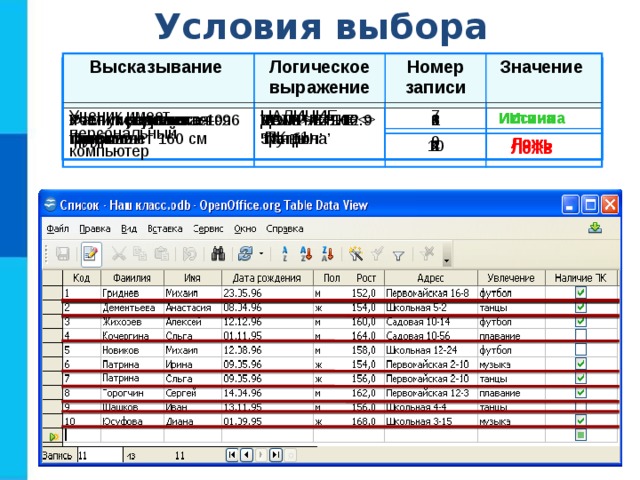Toggle Наличие ПК checkbox for Патрина Ирина
The image size is (640, 480).
(x=580, y=364)
